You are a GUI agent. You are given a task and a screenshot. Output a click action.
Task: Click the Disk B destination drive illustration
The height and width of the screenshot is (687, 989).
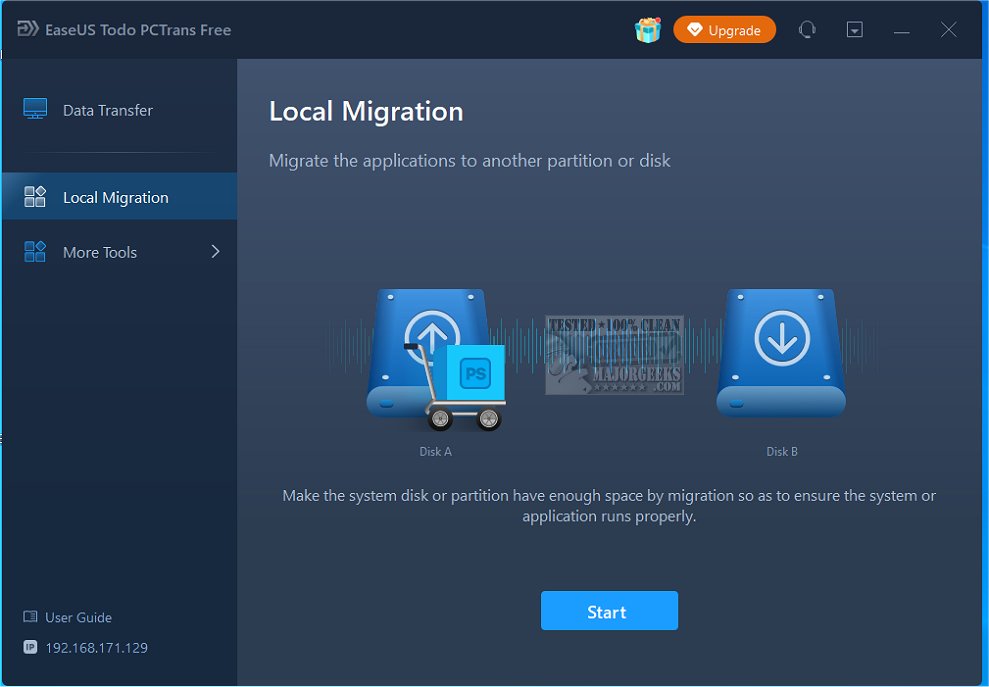781,352
